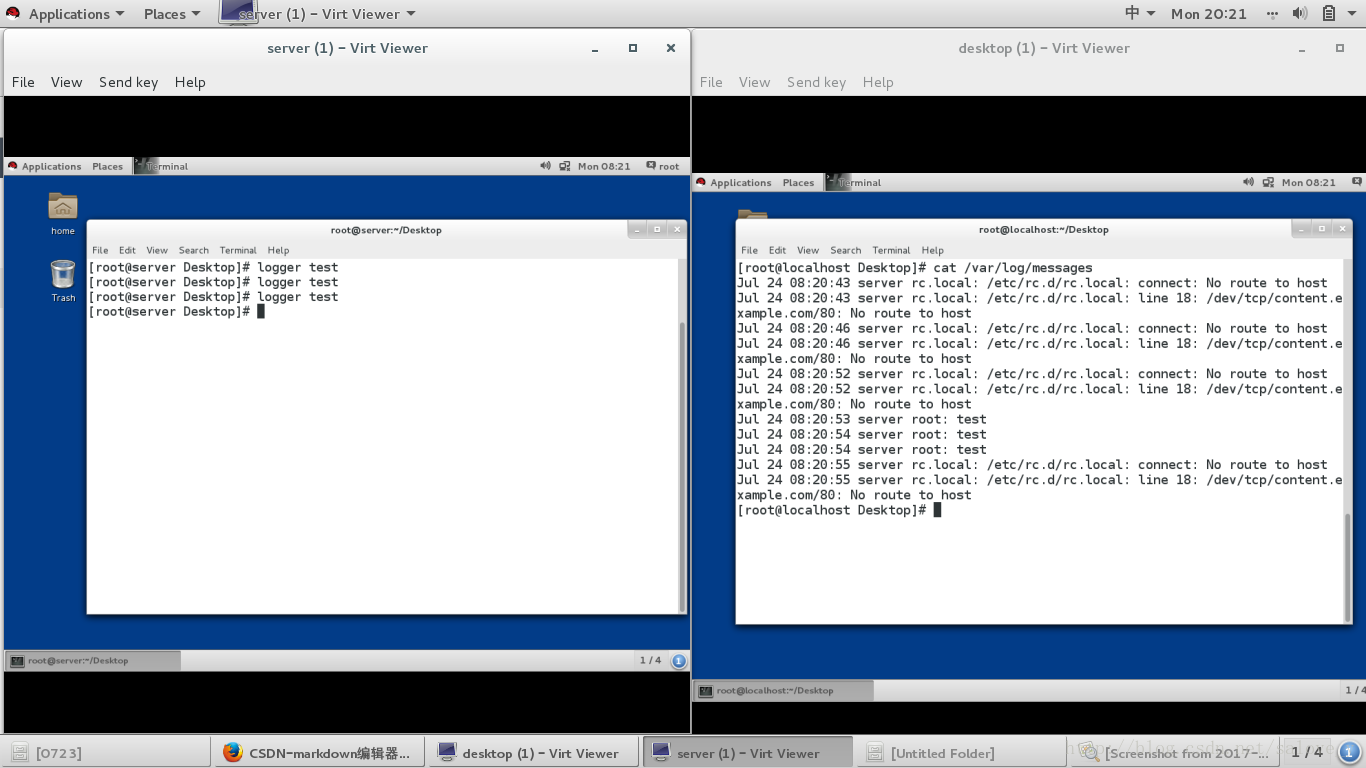Open Help menu in desktop Virt Viewer
This screenshot has height=768, width=1366.
(x=878, y=82)
